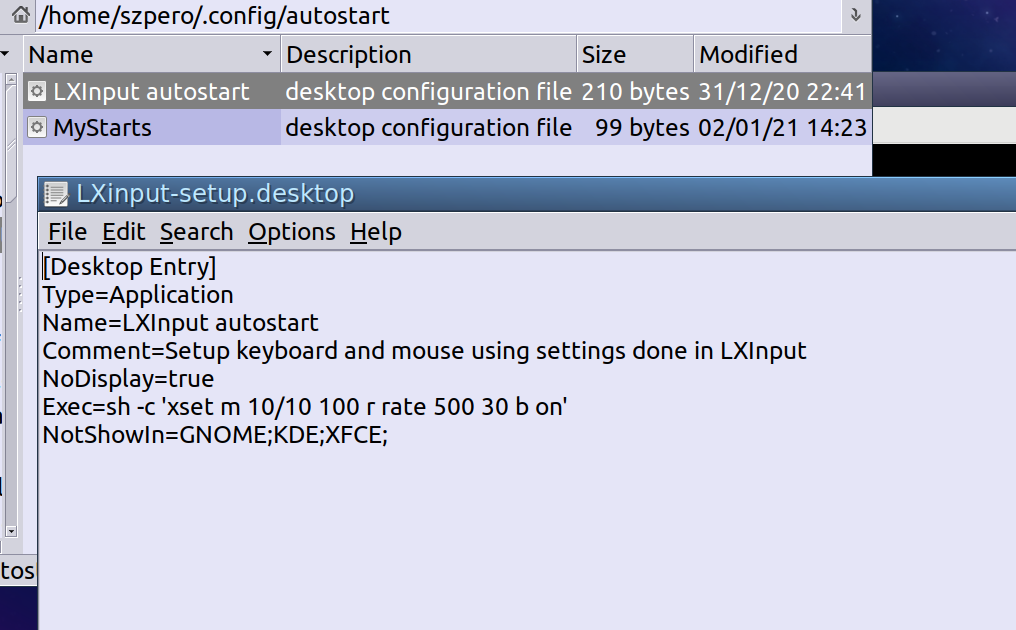
Task: Sort files by Modified column
Action: (x=782, y=54)
